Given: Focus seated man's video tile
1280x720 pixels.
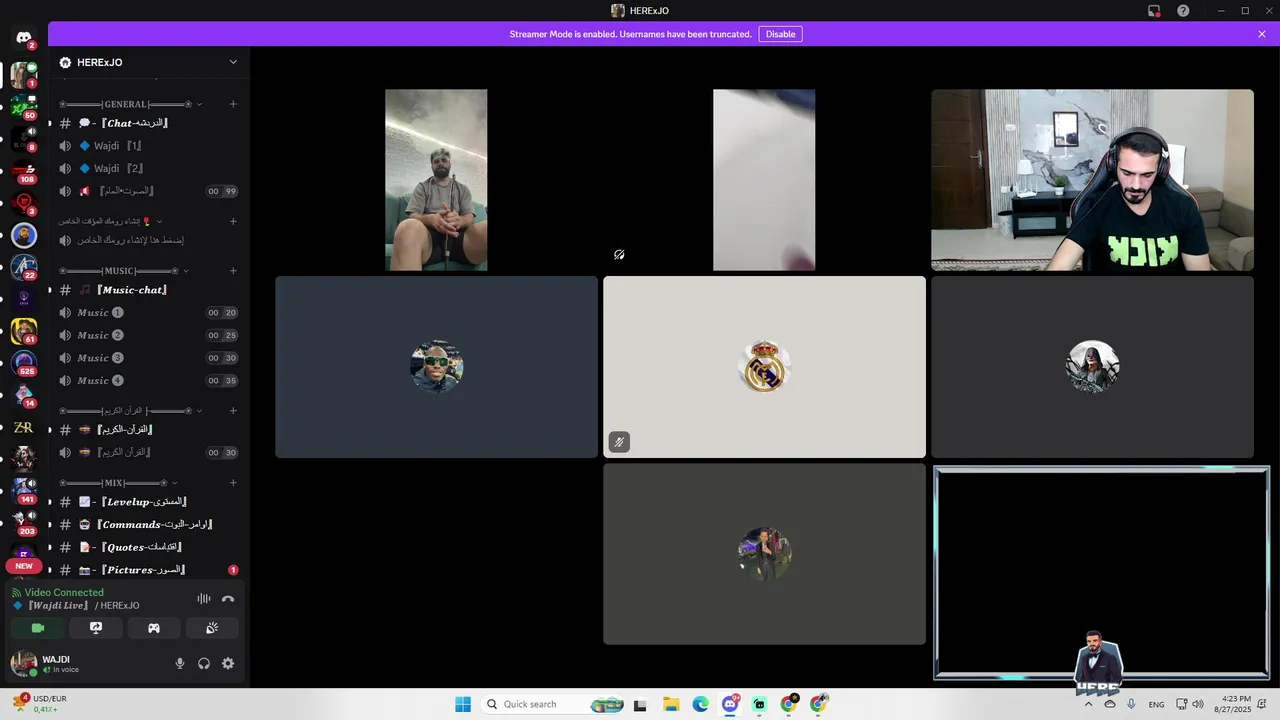Looking at the screenshot, I should click(x=436, y=180).
